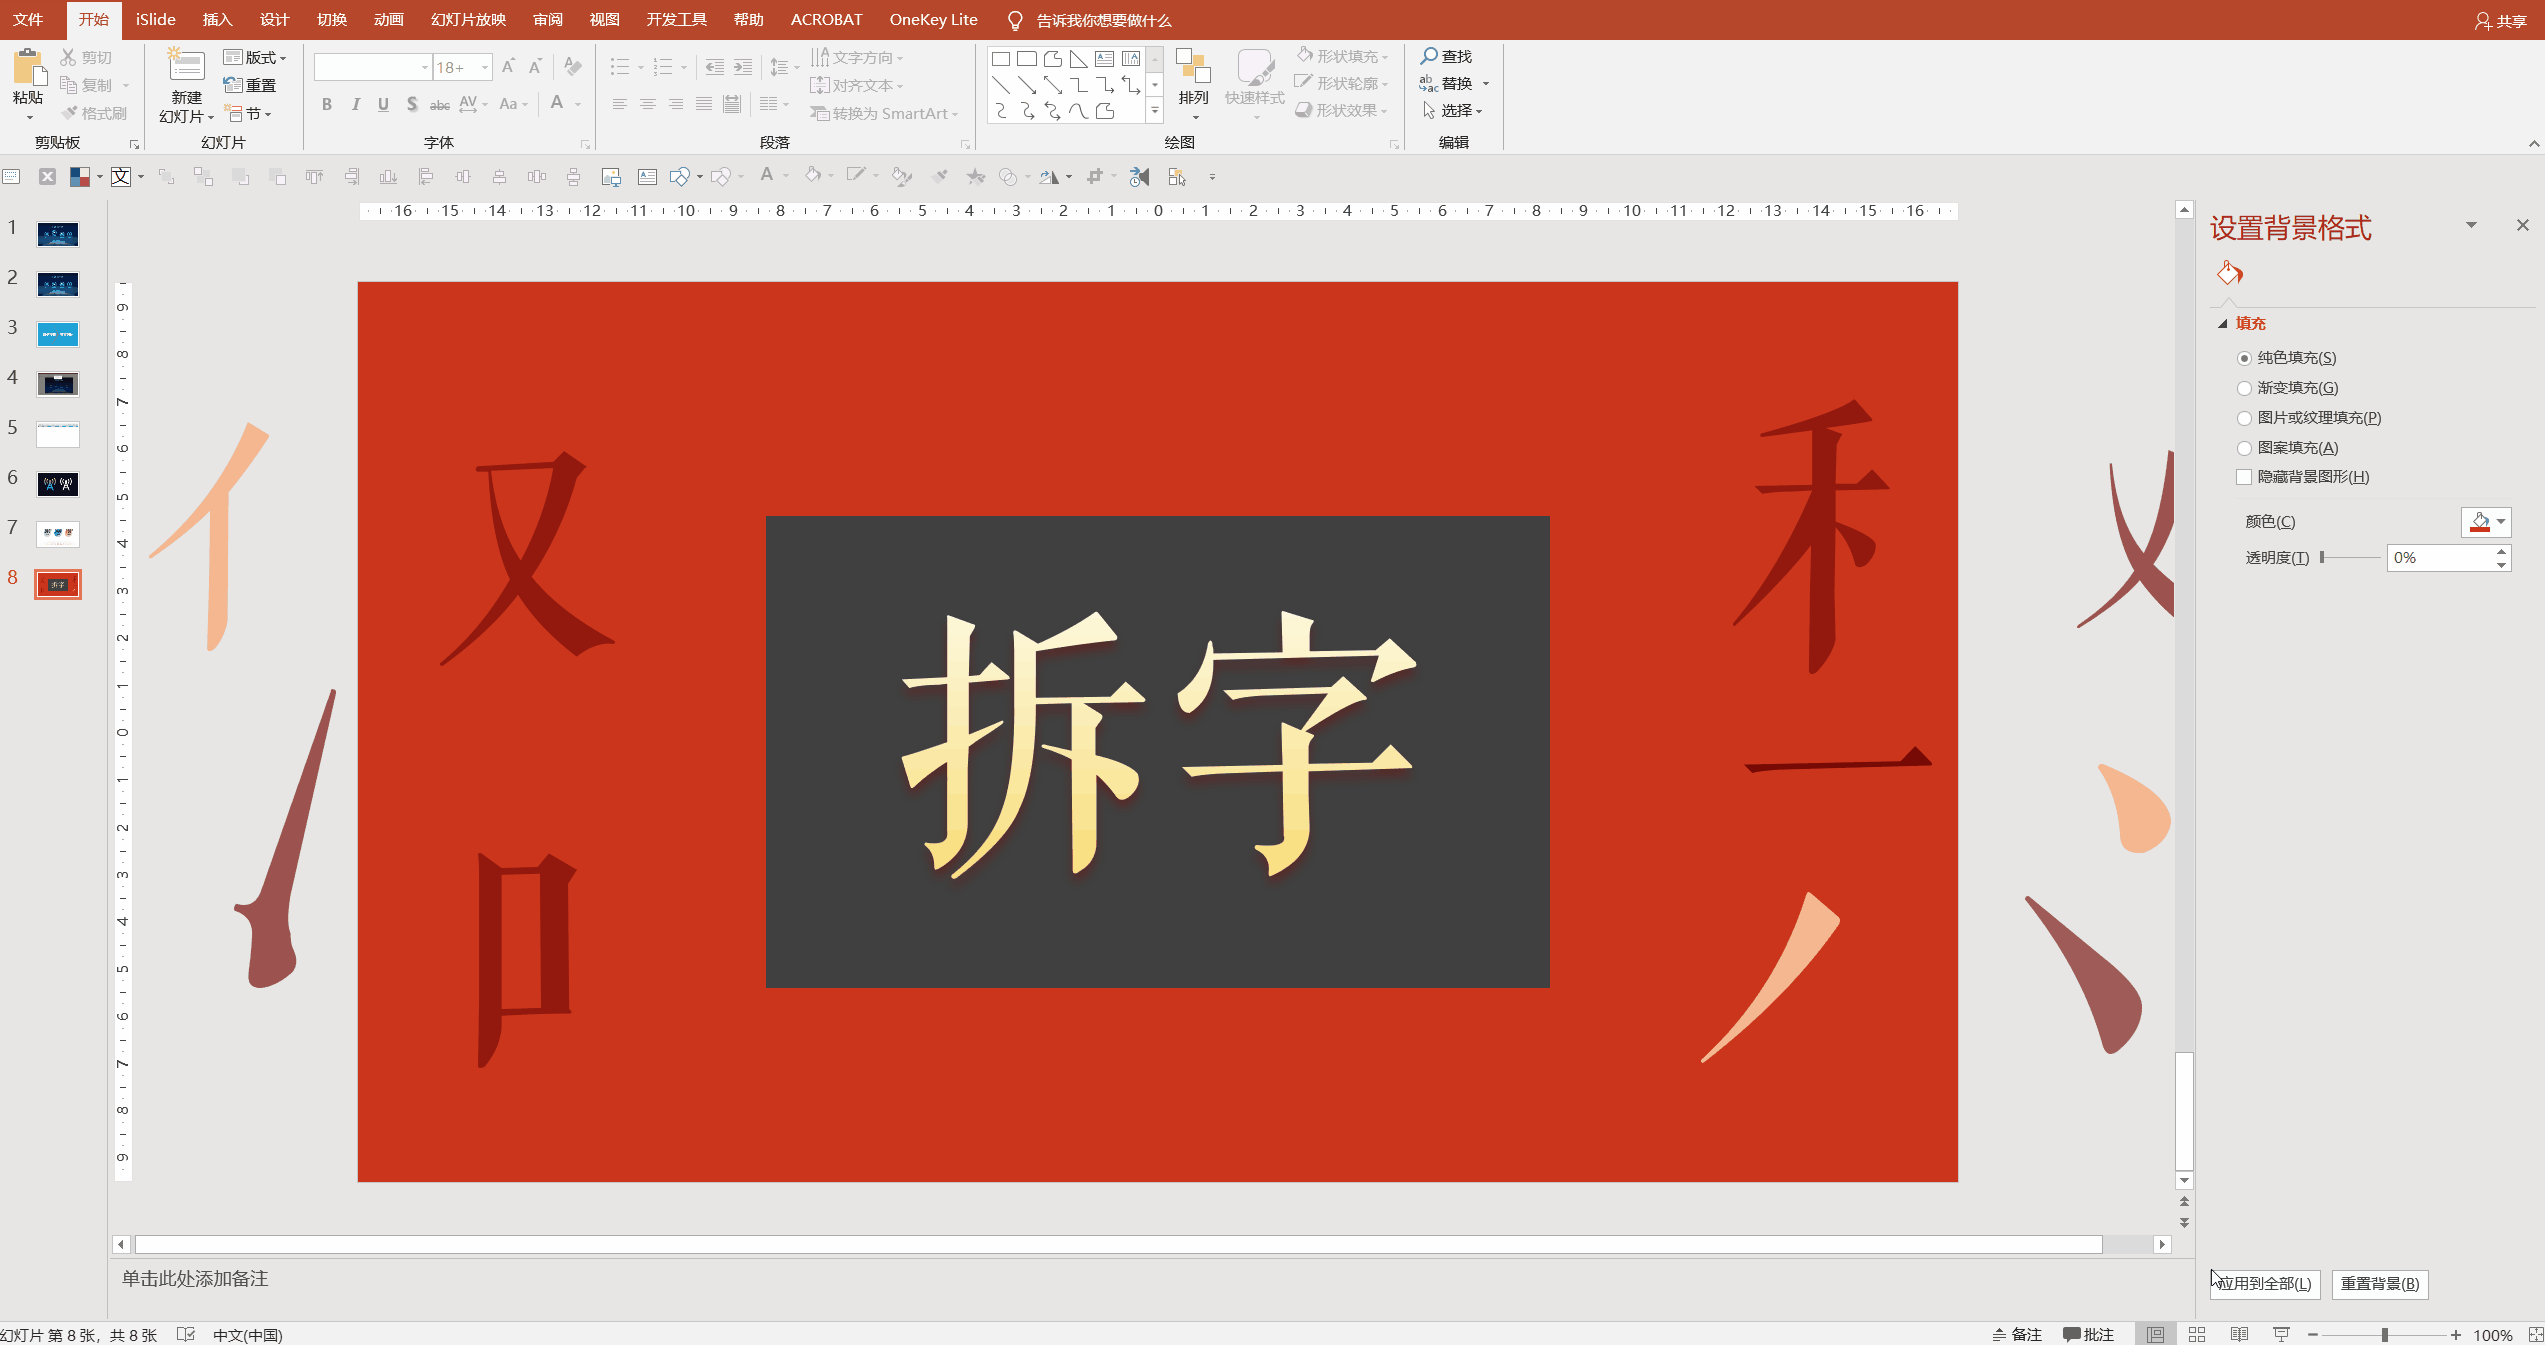Select slide 3 thumbnail
2545x1345 pixels.
click(57, 333)
